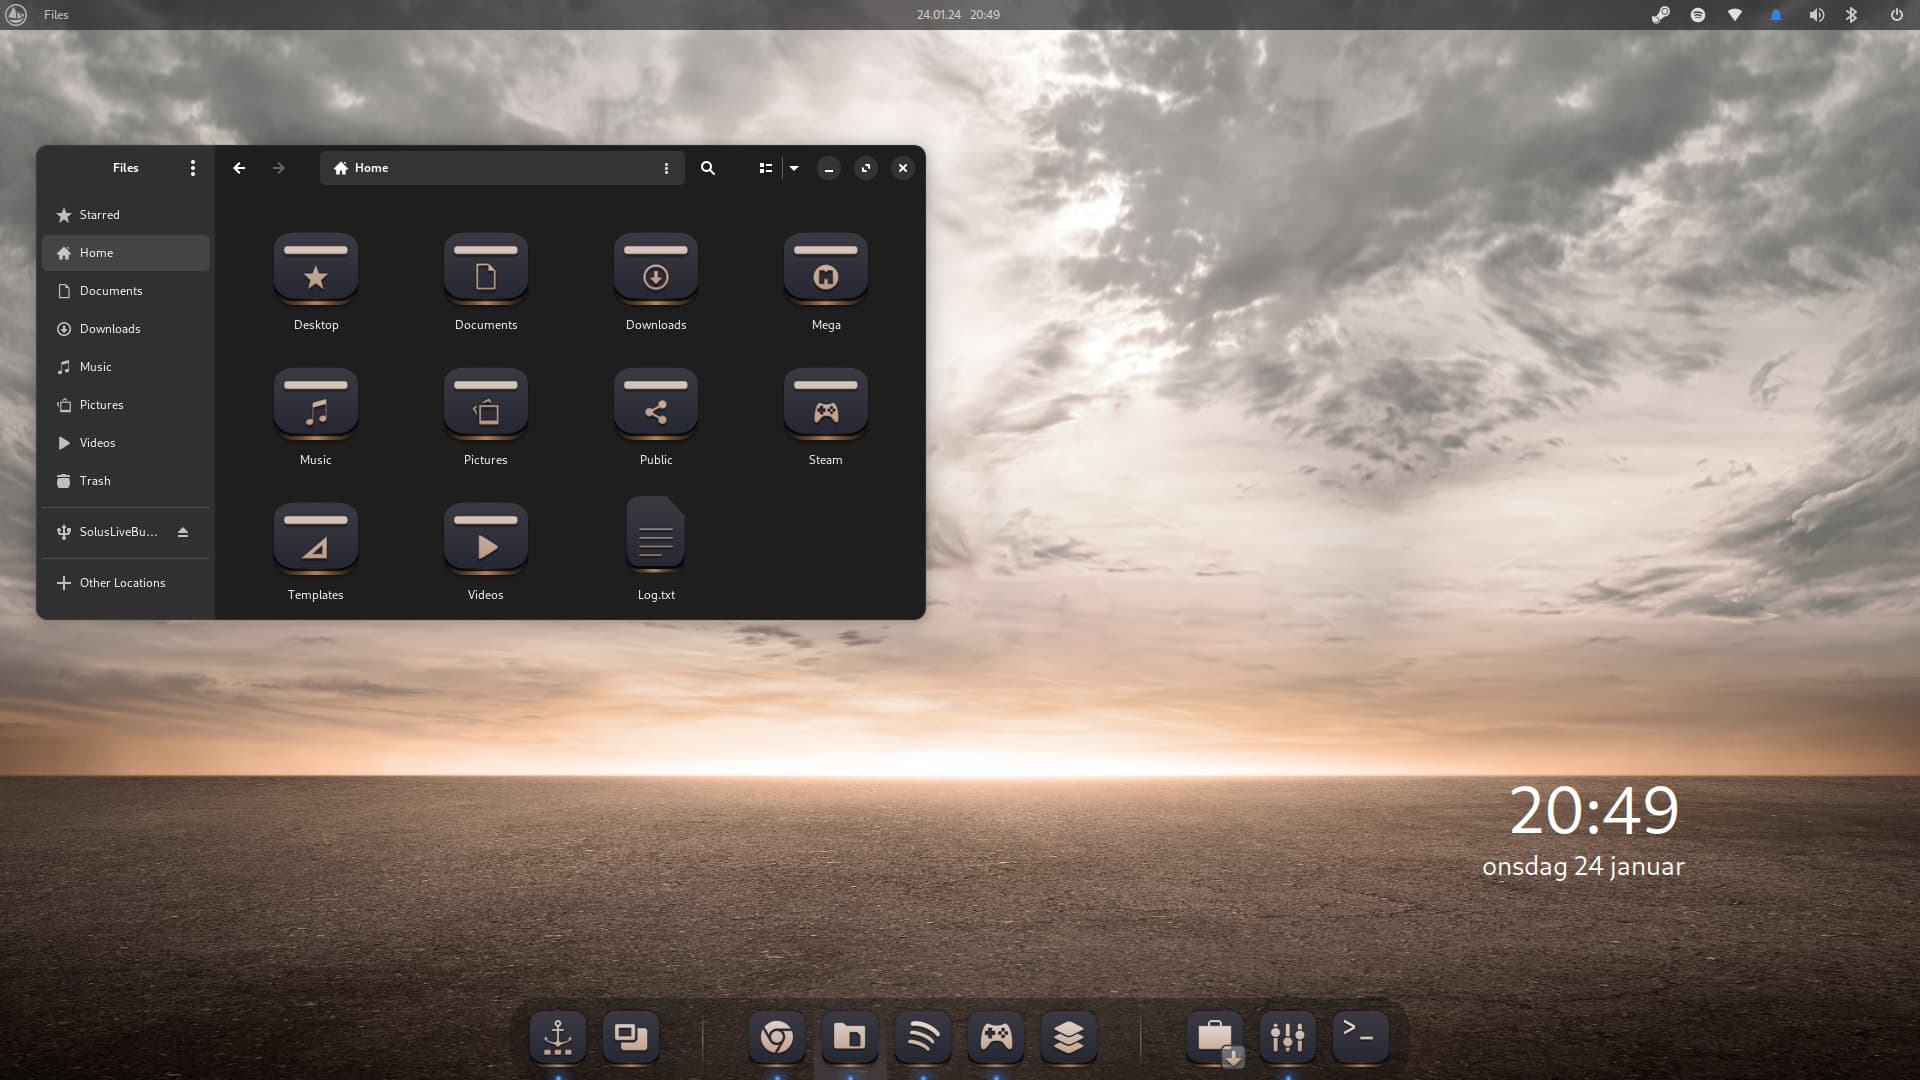Go back with the left arrow

pyautogui.click(x=239, y=168)
